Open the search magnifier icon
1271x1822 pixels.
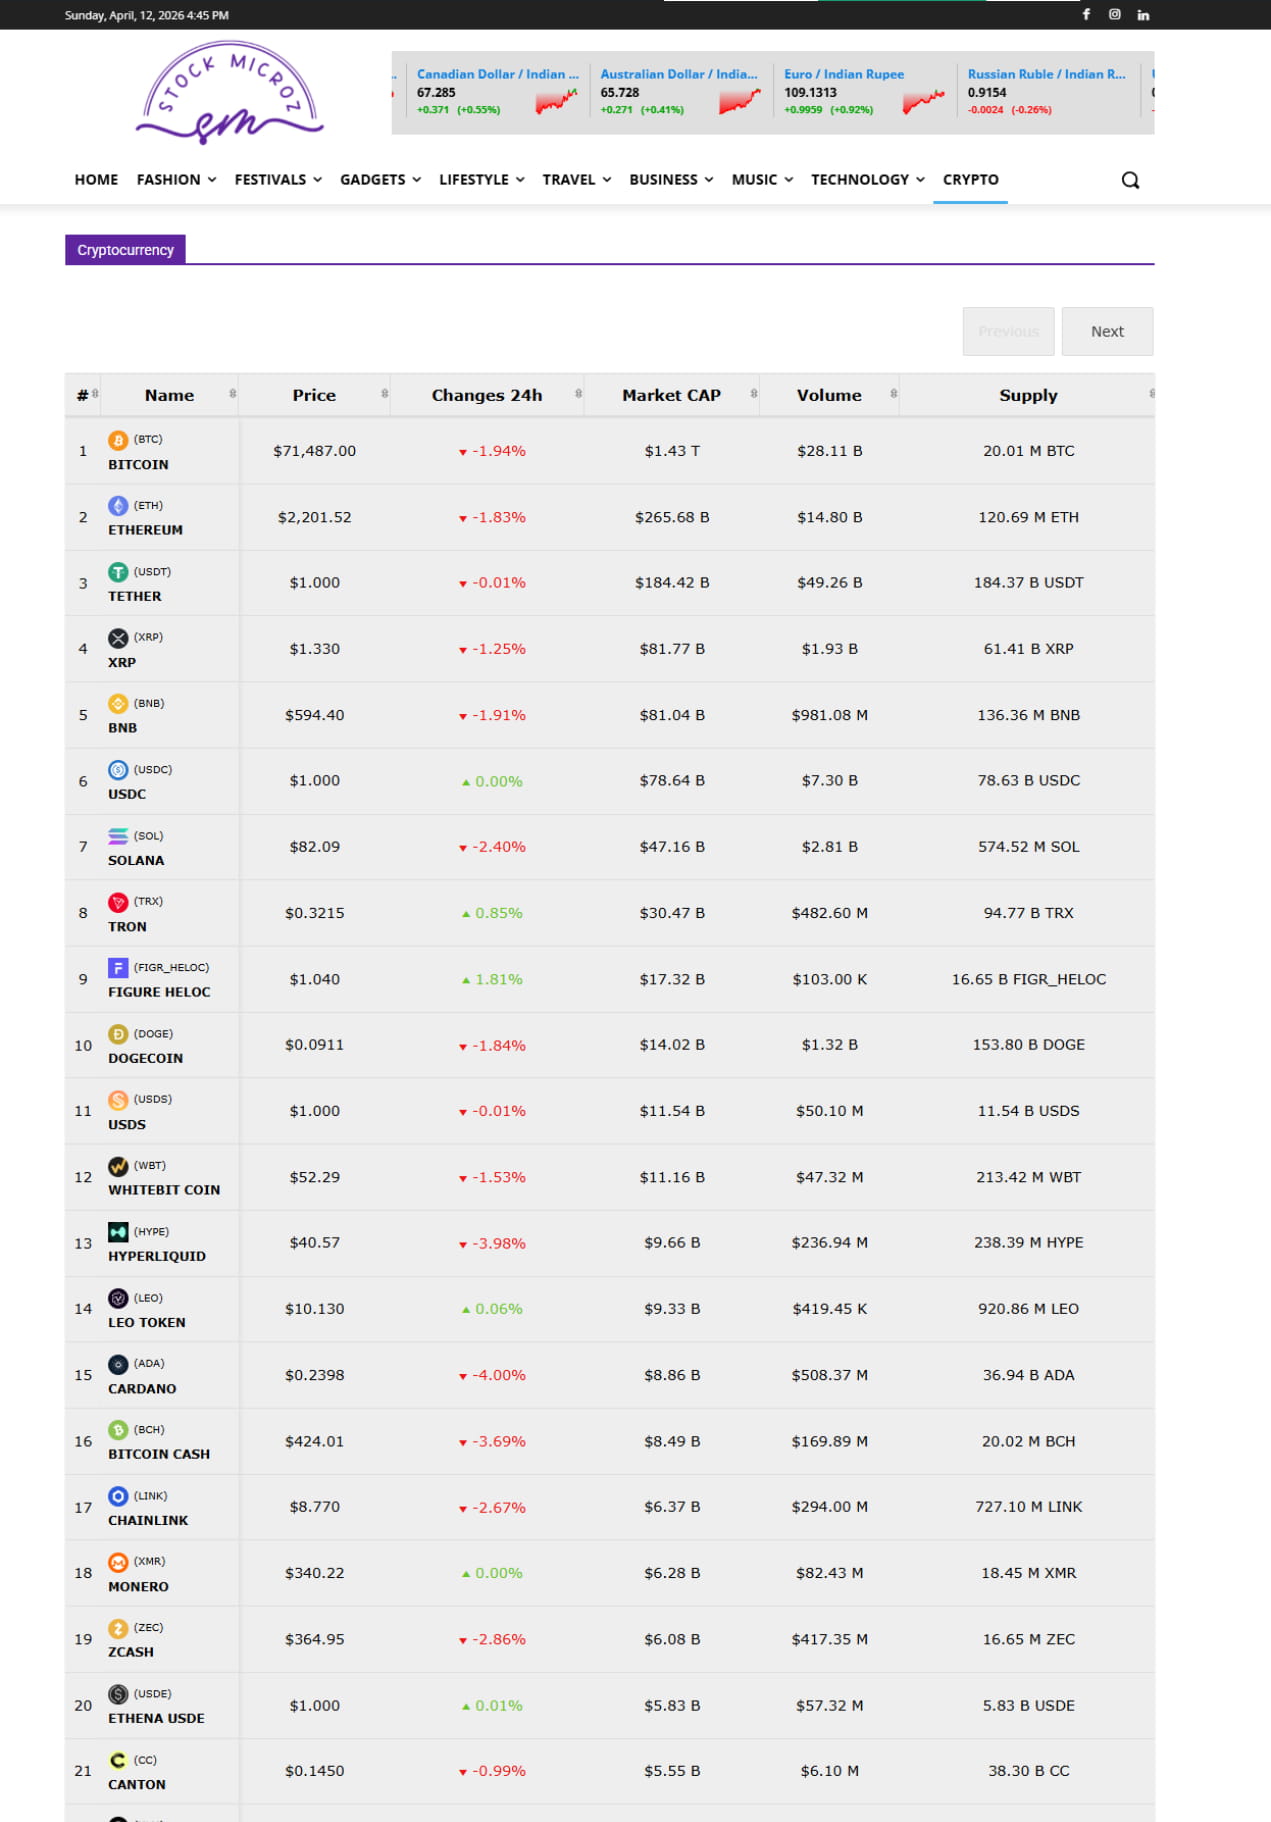pyautogui.click(x=1130, y=180)
